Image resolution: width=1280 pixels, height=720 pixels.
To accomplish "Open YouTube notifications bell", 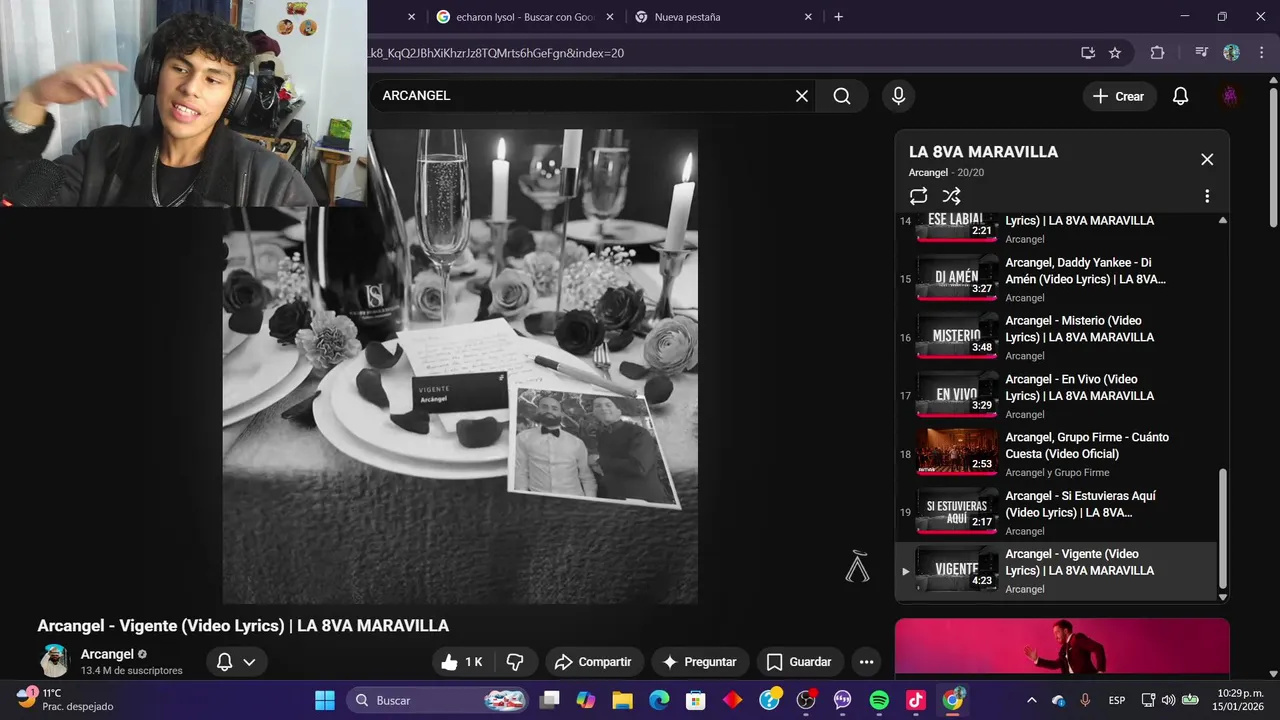I will [1180, 96].
